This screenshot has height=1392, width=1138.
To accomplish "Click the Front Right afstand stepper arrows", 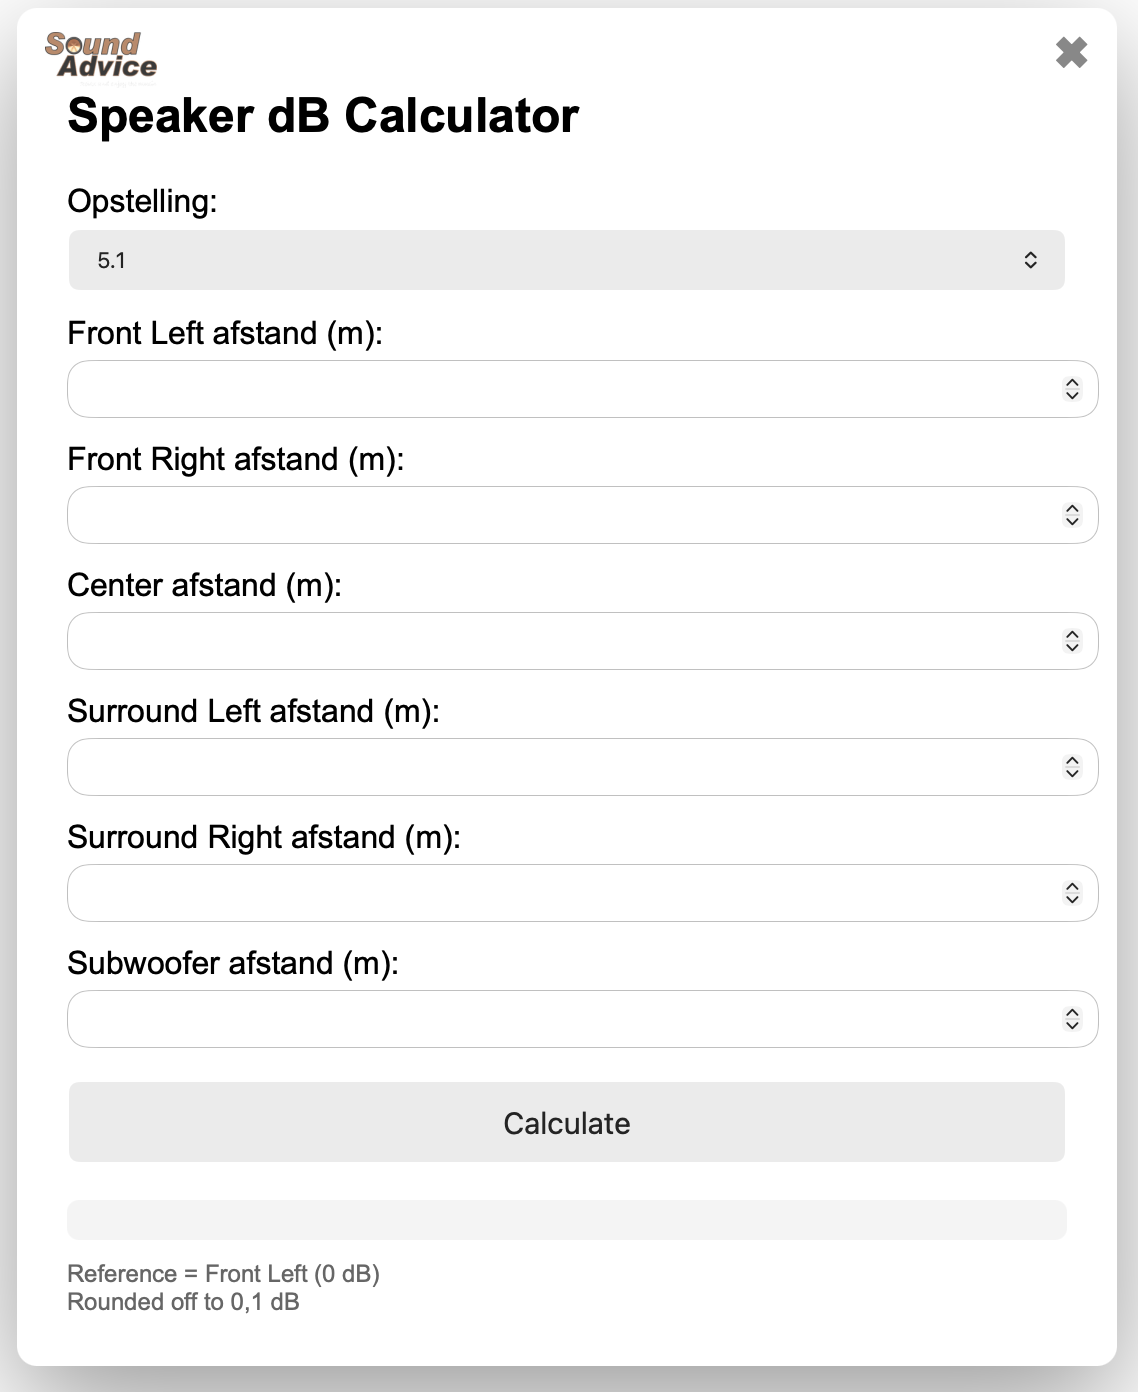I will (1072, 515).
